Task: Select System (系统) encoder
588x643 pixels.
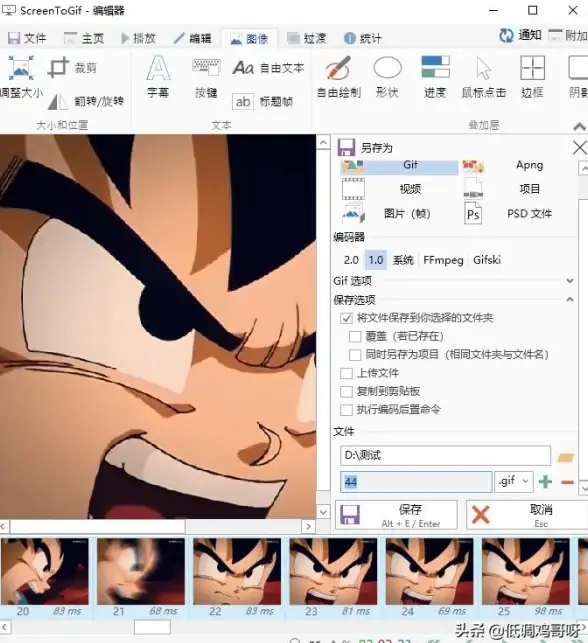Action: [403, 260]
